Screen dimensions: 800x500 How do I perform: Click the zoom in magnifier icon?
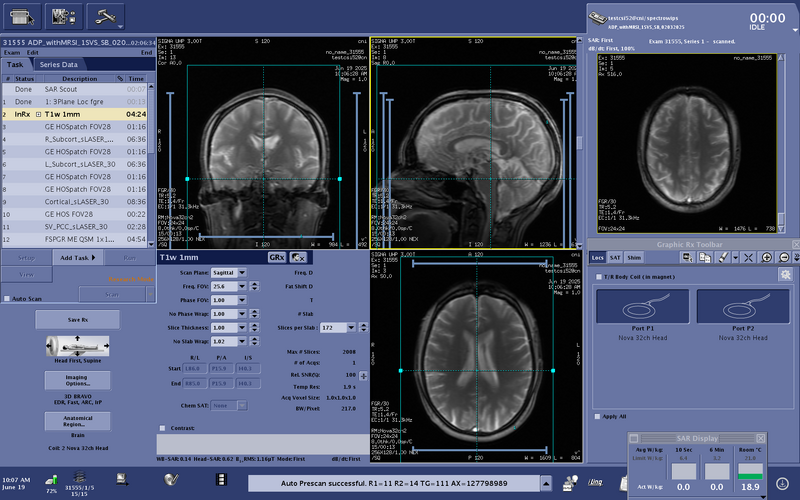tap(766, 258)
